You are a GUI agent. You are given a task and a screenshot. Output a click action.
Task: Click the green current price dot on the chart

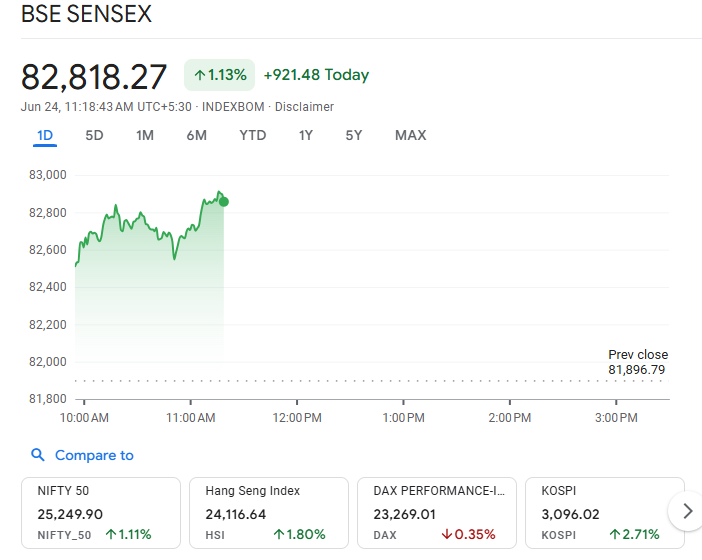tap(224, 202)
